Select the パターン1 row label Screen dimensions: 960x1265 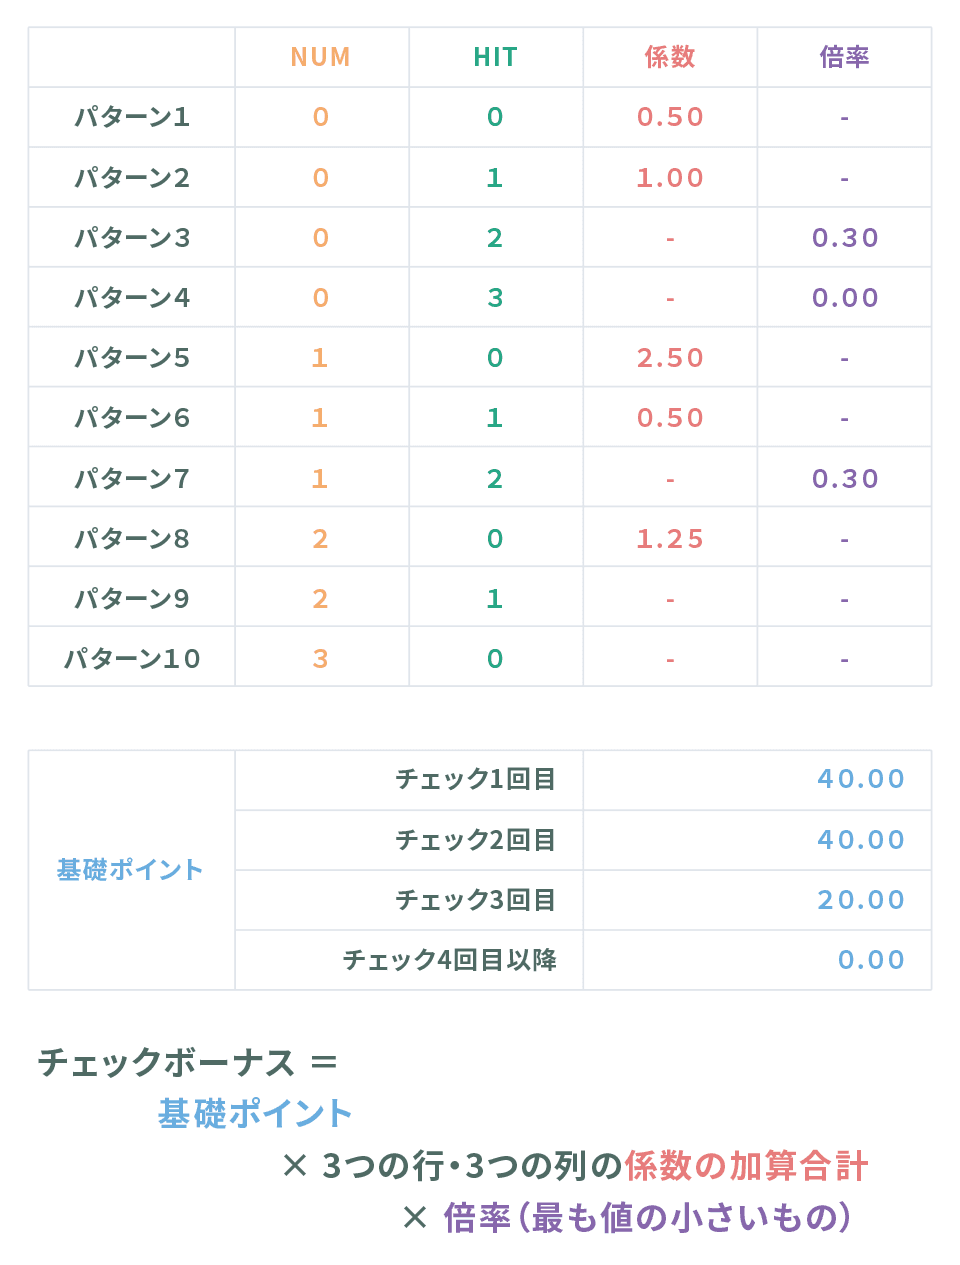pyautogui.click(x=132, y=117)
